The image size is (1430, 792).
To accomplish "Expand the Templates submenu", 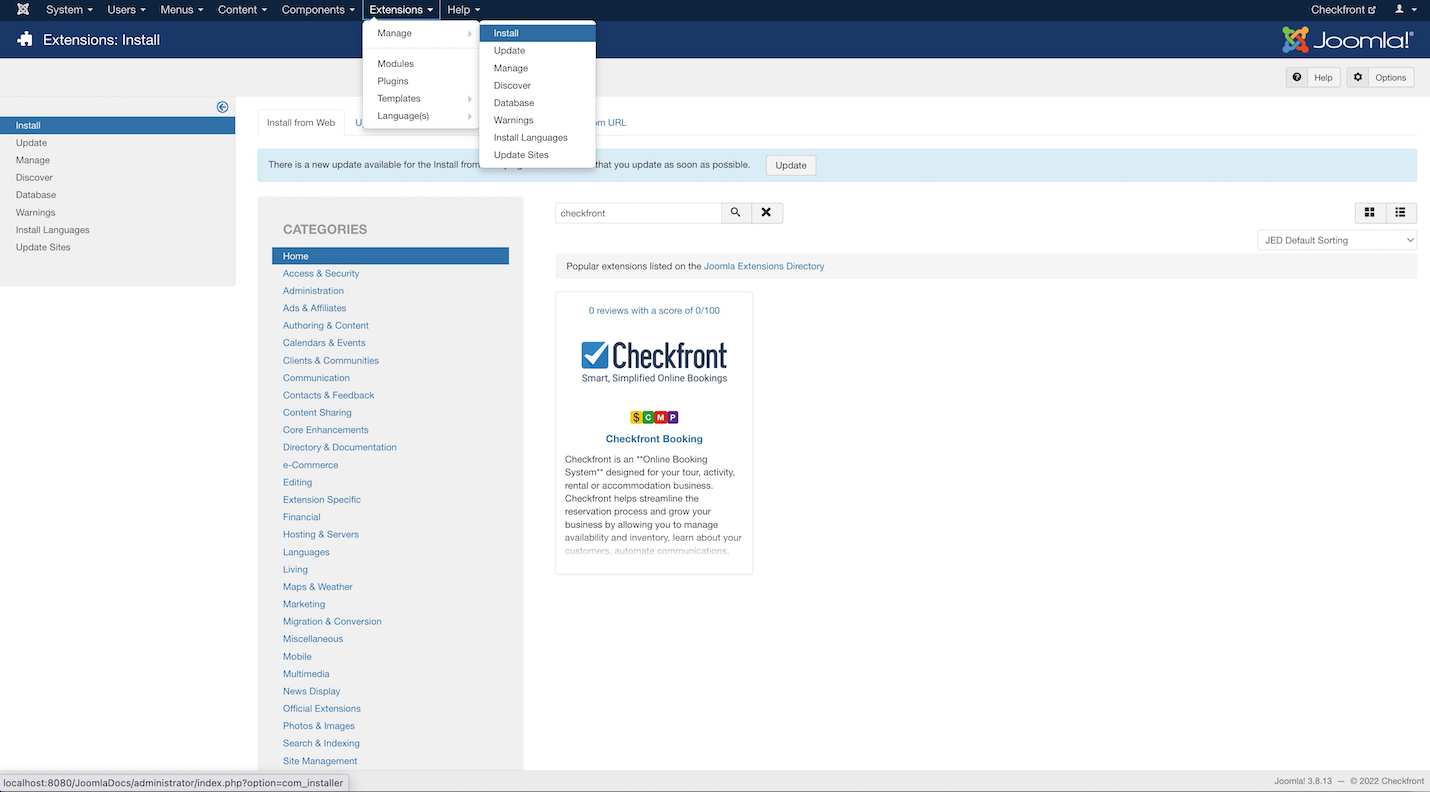I will point(420,98).
